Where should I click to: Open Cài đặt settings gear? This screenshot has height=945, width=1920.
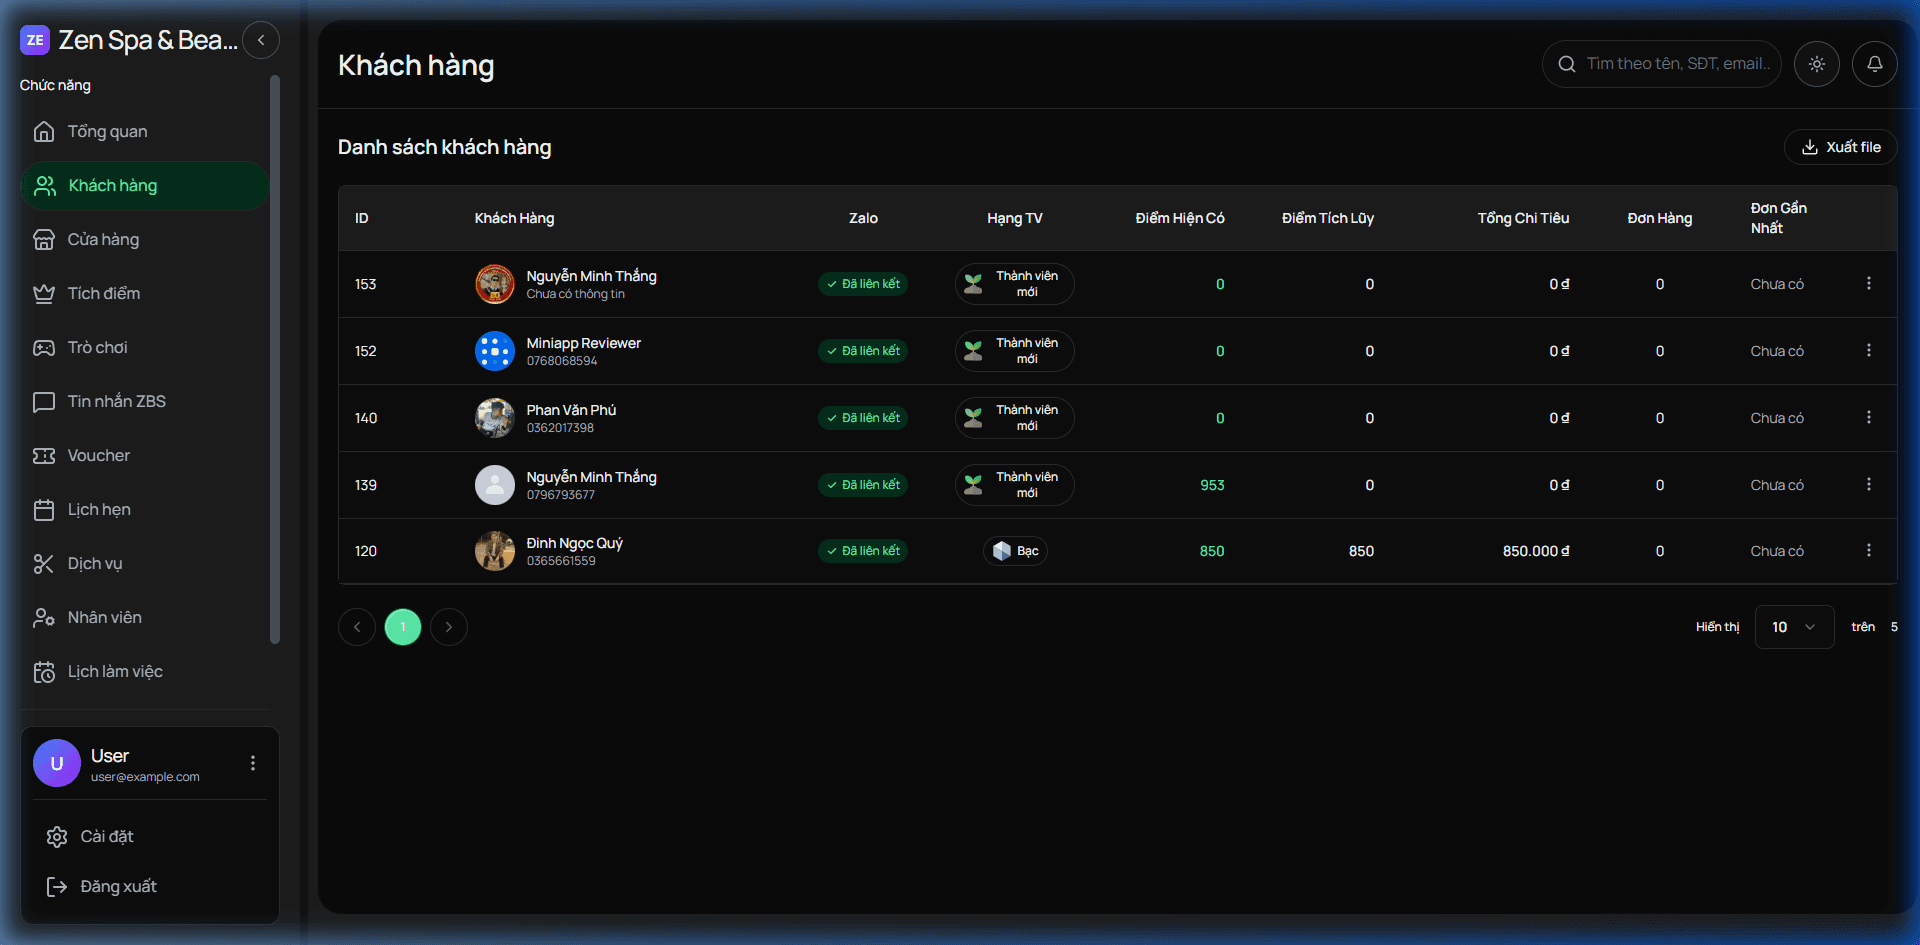(x=58, y=837)
